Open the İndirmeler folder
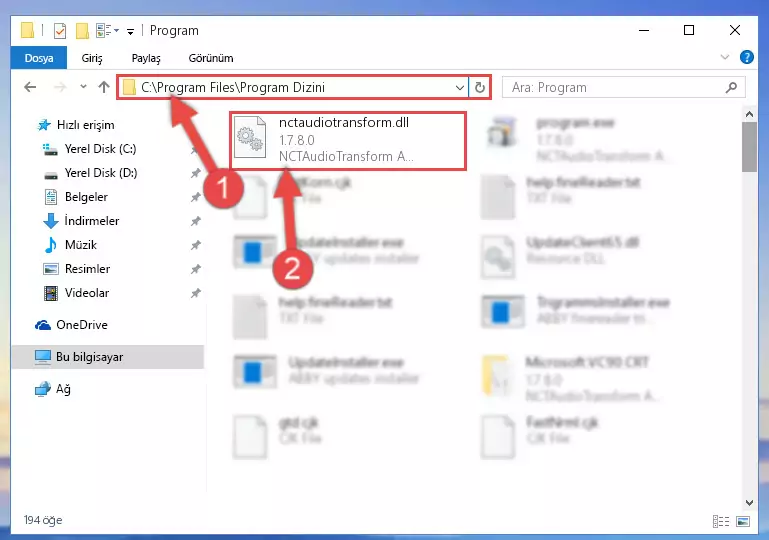769x540 pixels. (x=92, y=221)
